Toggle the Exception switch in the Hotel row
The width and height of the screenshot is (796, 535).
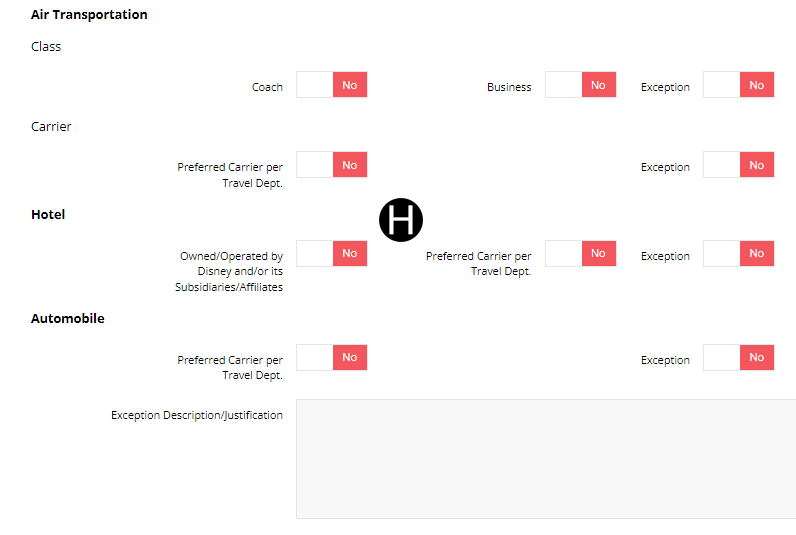click(x=738, y=254)
